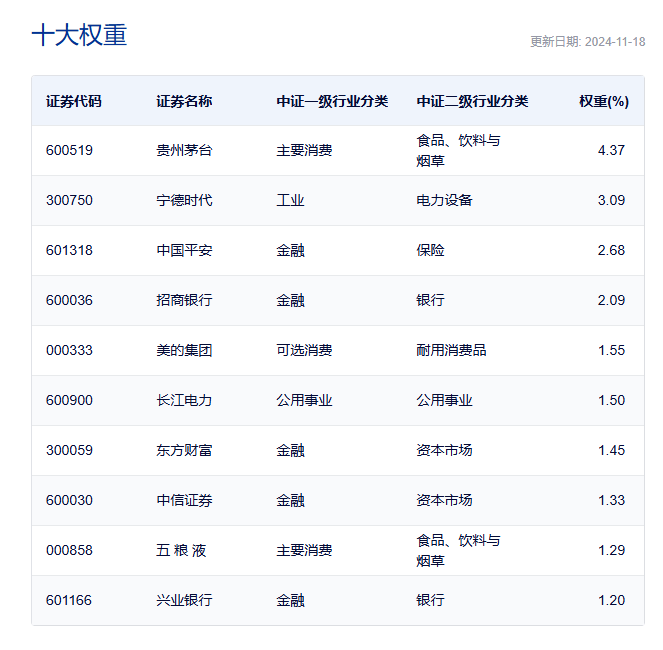
Task: Select 东方财富 stock name
Action: click(x=184, y=450)
